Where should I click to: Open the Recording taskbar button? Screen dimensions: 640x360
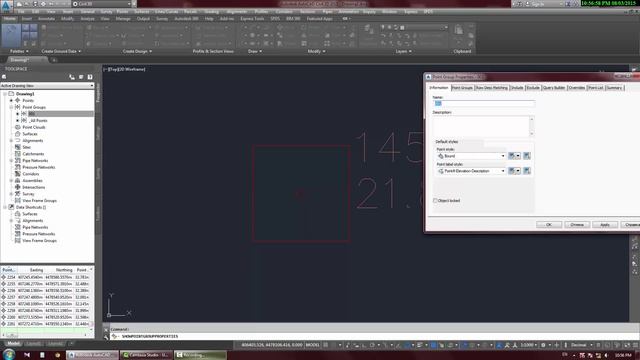pos(200,355)
